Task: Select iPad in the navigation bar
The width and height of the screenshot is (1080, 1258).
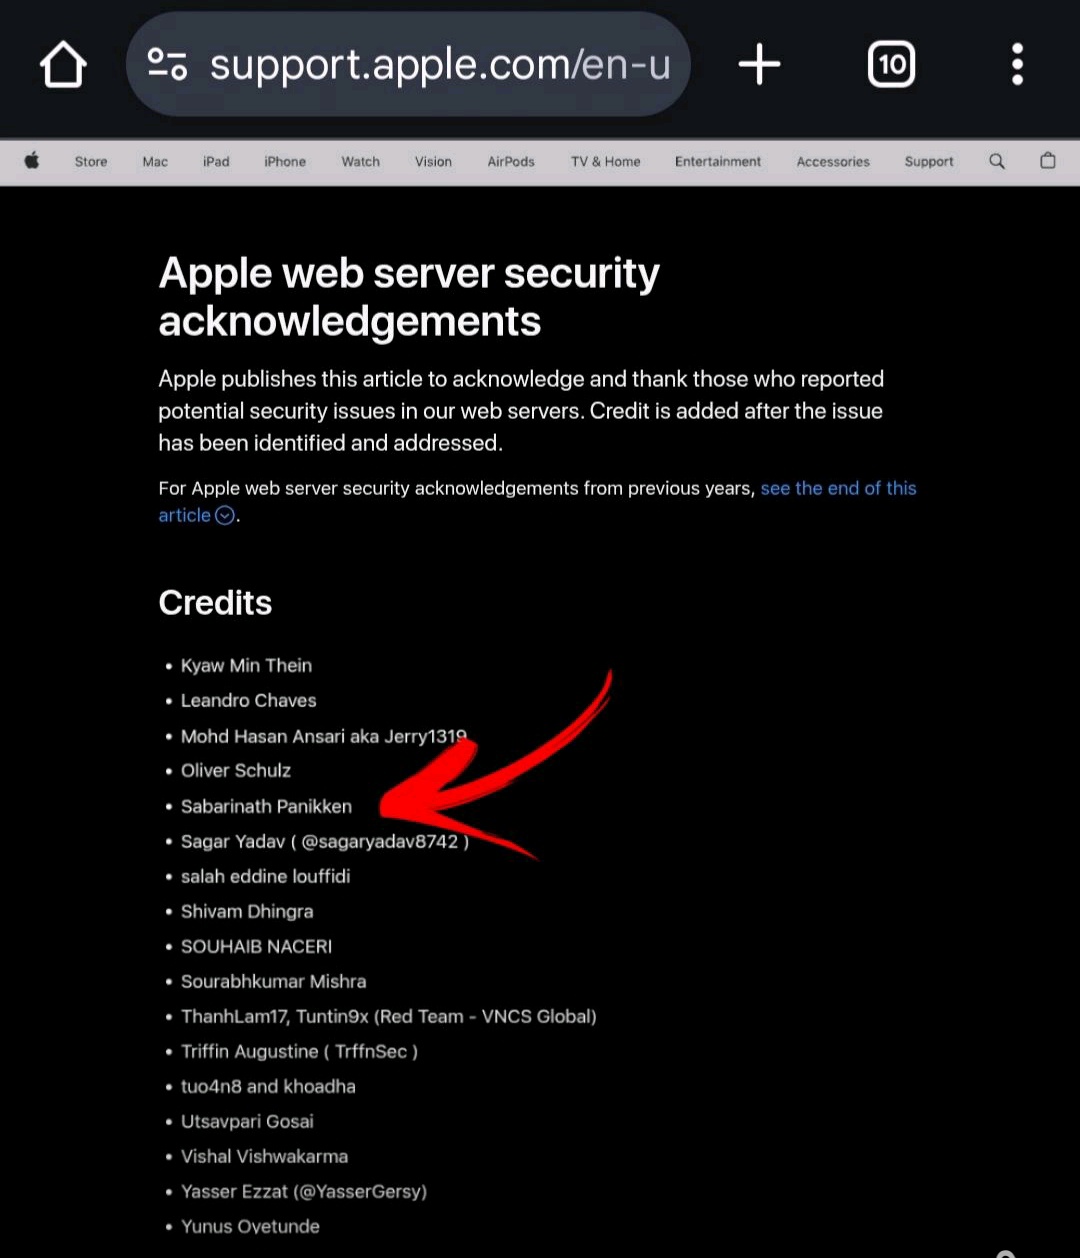Action: (x=216, y=162)
